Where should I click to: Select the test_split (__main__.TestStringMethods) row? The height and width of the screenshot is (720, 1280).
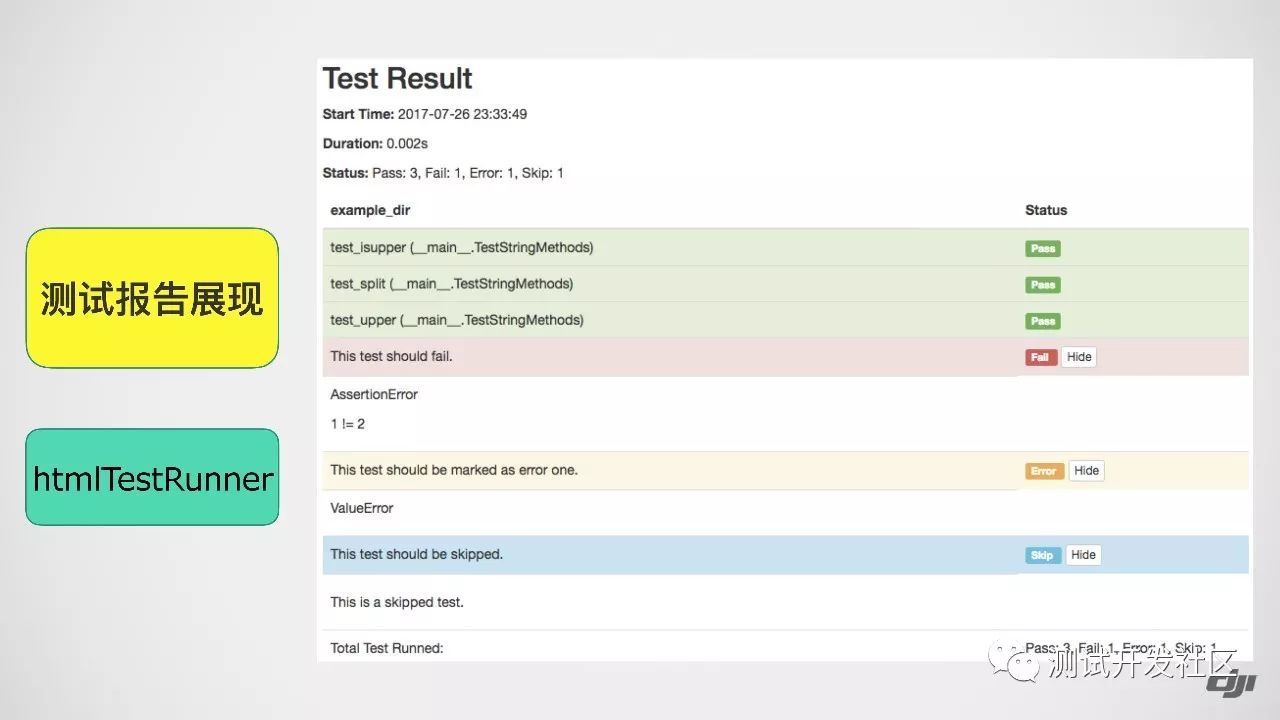coord(786,284)
